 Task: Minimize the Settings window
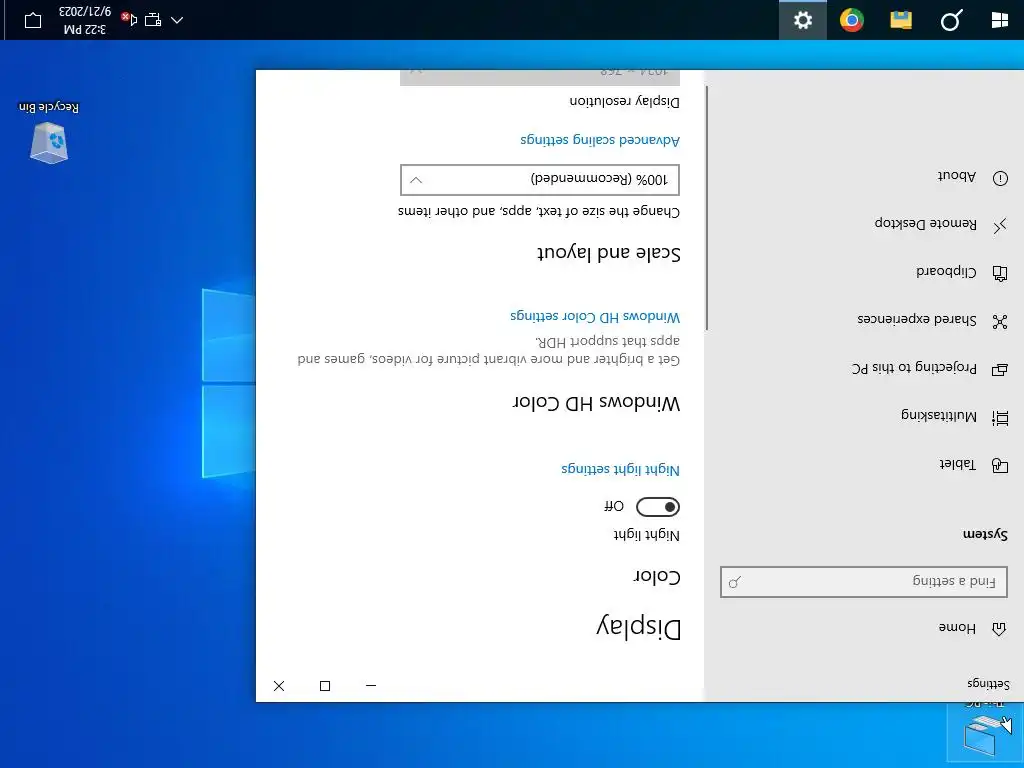pyautogui.click(x=371, y=686)
